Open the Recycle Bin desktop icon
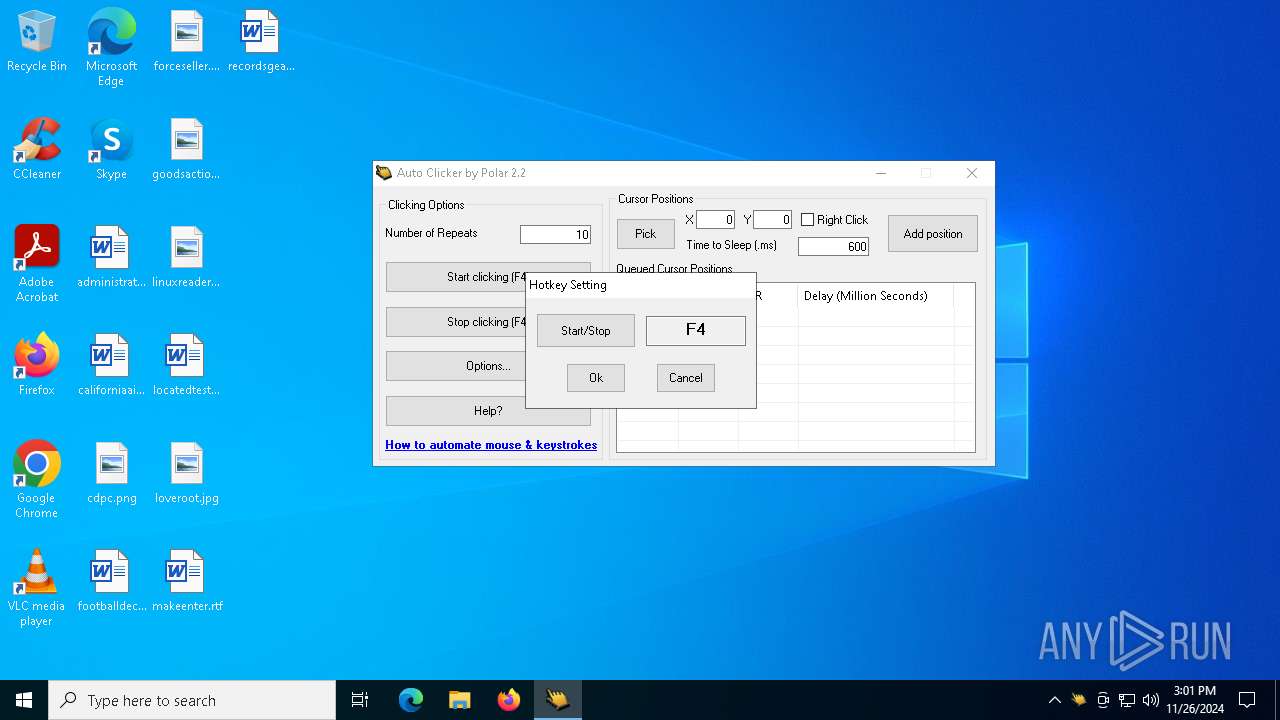This screenshot has width=1280, height=720. click(x=37, y=42)
